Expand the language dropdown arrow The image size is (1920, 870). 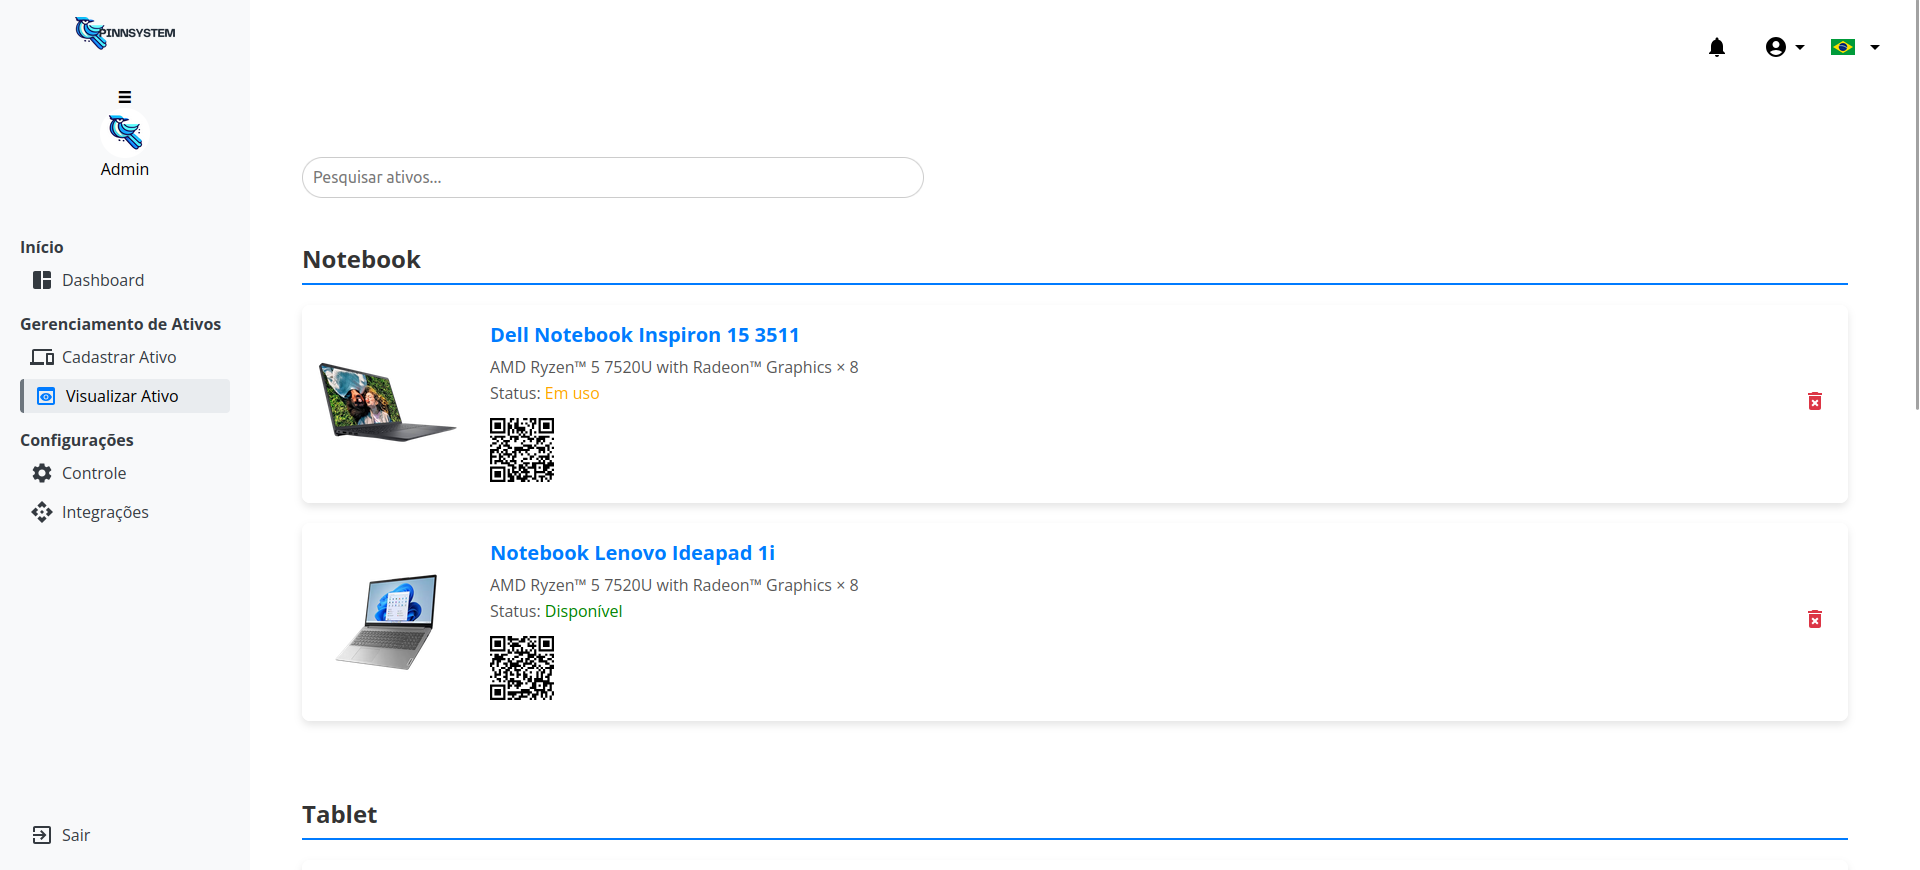(1875, 47)
